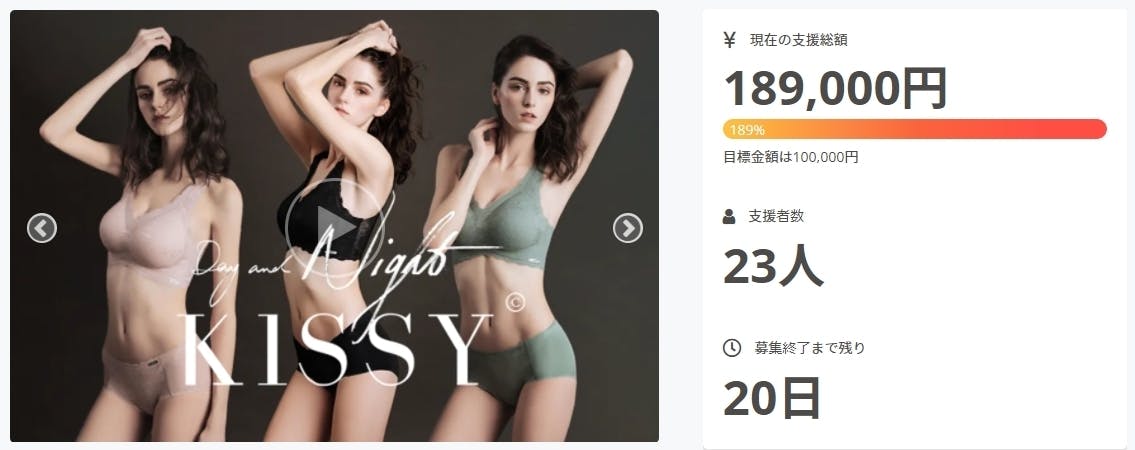Click the supporter person icon

729,216
